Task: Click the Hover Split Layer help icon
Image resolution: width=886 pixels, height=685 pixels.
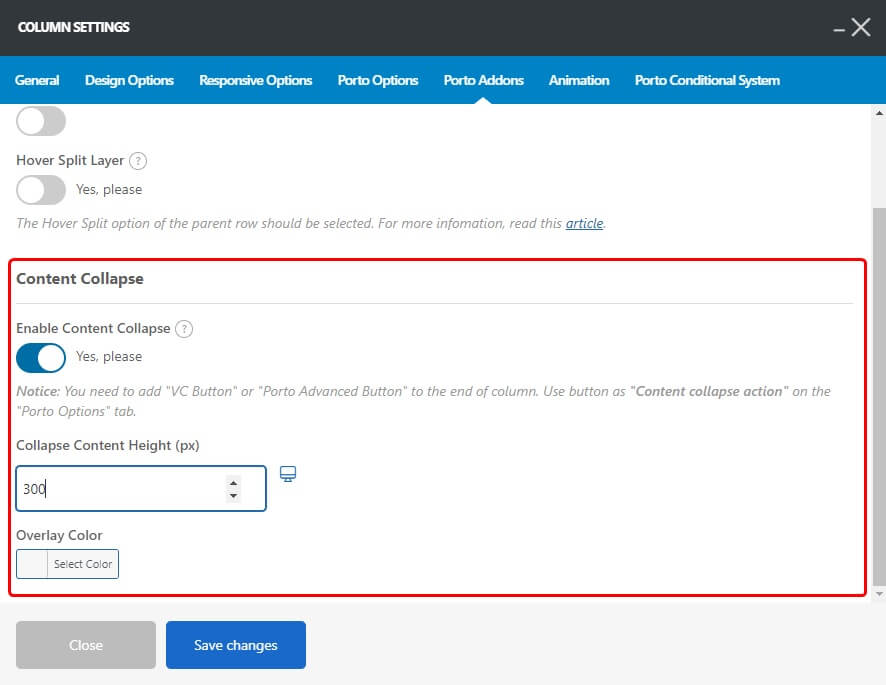Action: (x=139, y=160)
